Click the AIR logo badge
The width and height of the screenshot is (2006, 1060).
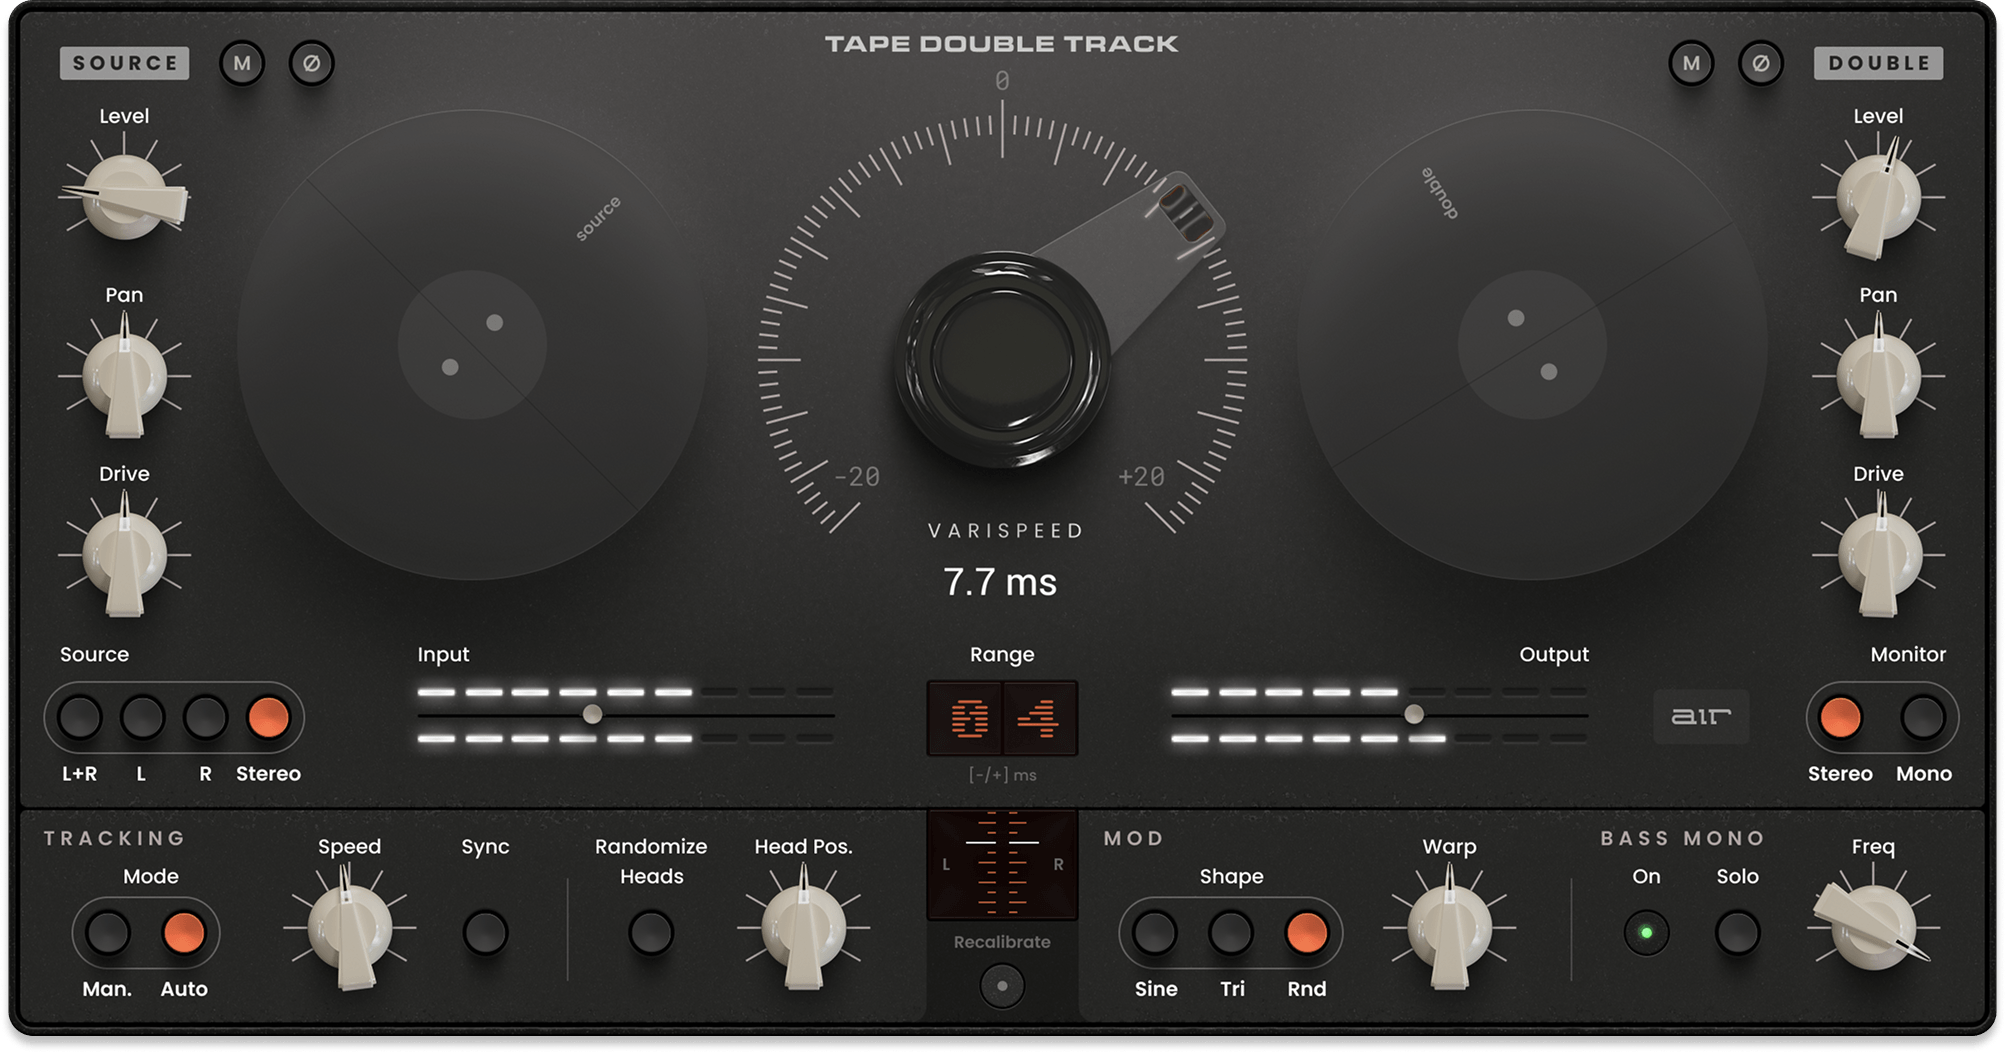pos(1700,716)
